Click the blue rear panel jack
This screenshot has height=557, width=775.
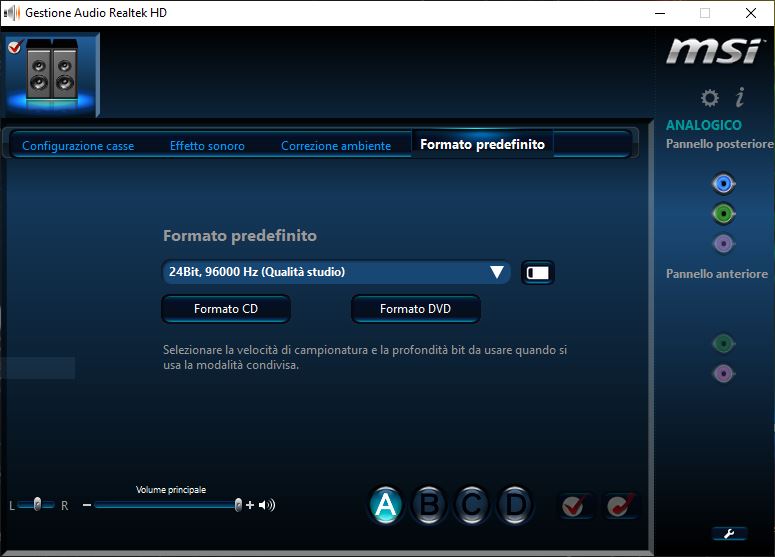(724, 184)
